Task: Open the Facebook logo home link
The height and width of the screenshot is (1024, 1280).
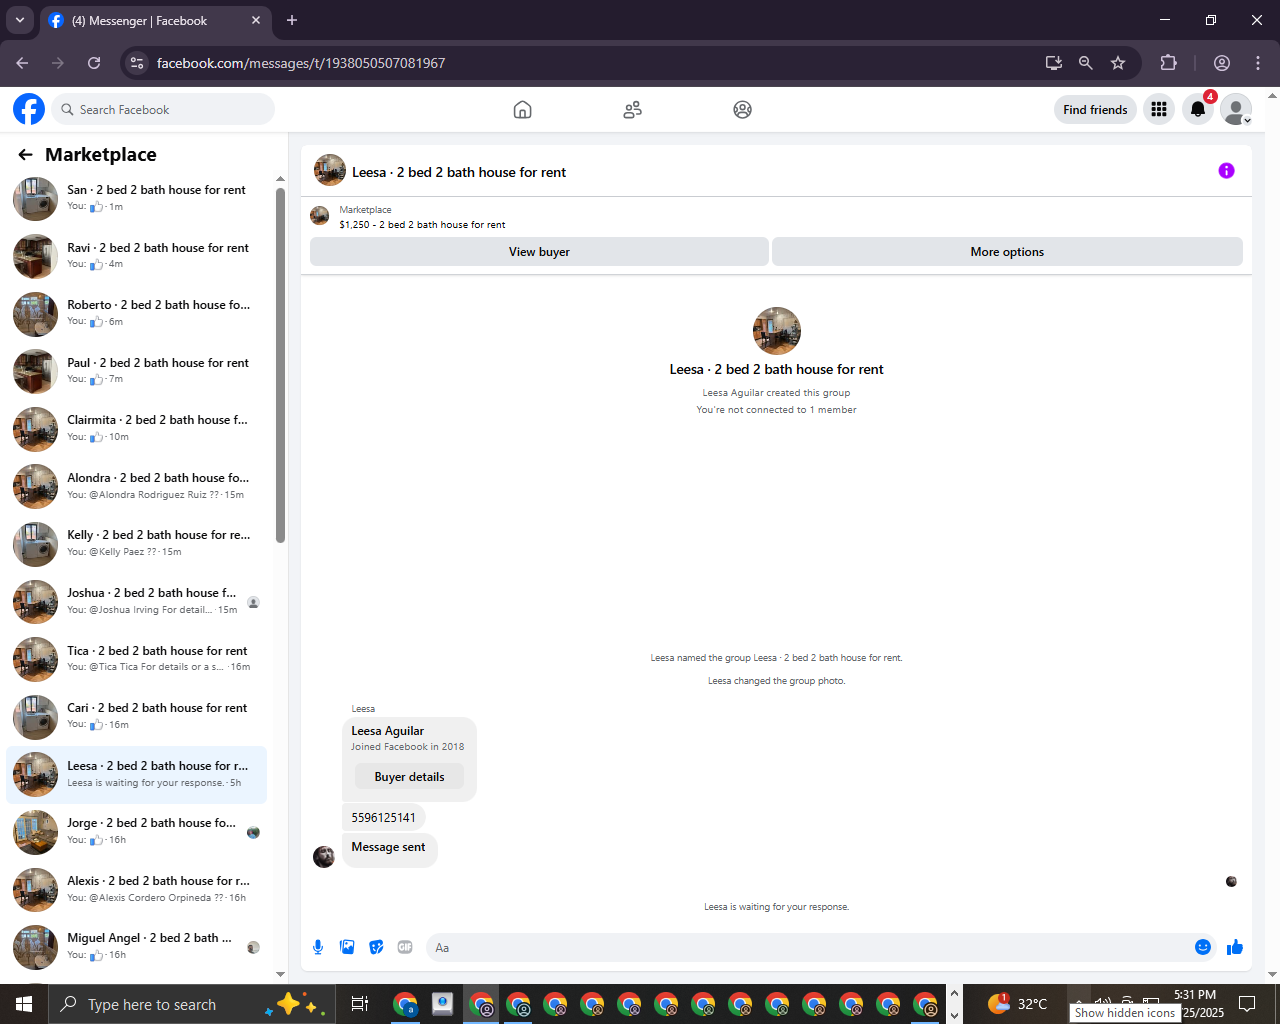Action: click(x=29, y=109)
